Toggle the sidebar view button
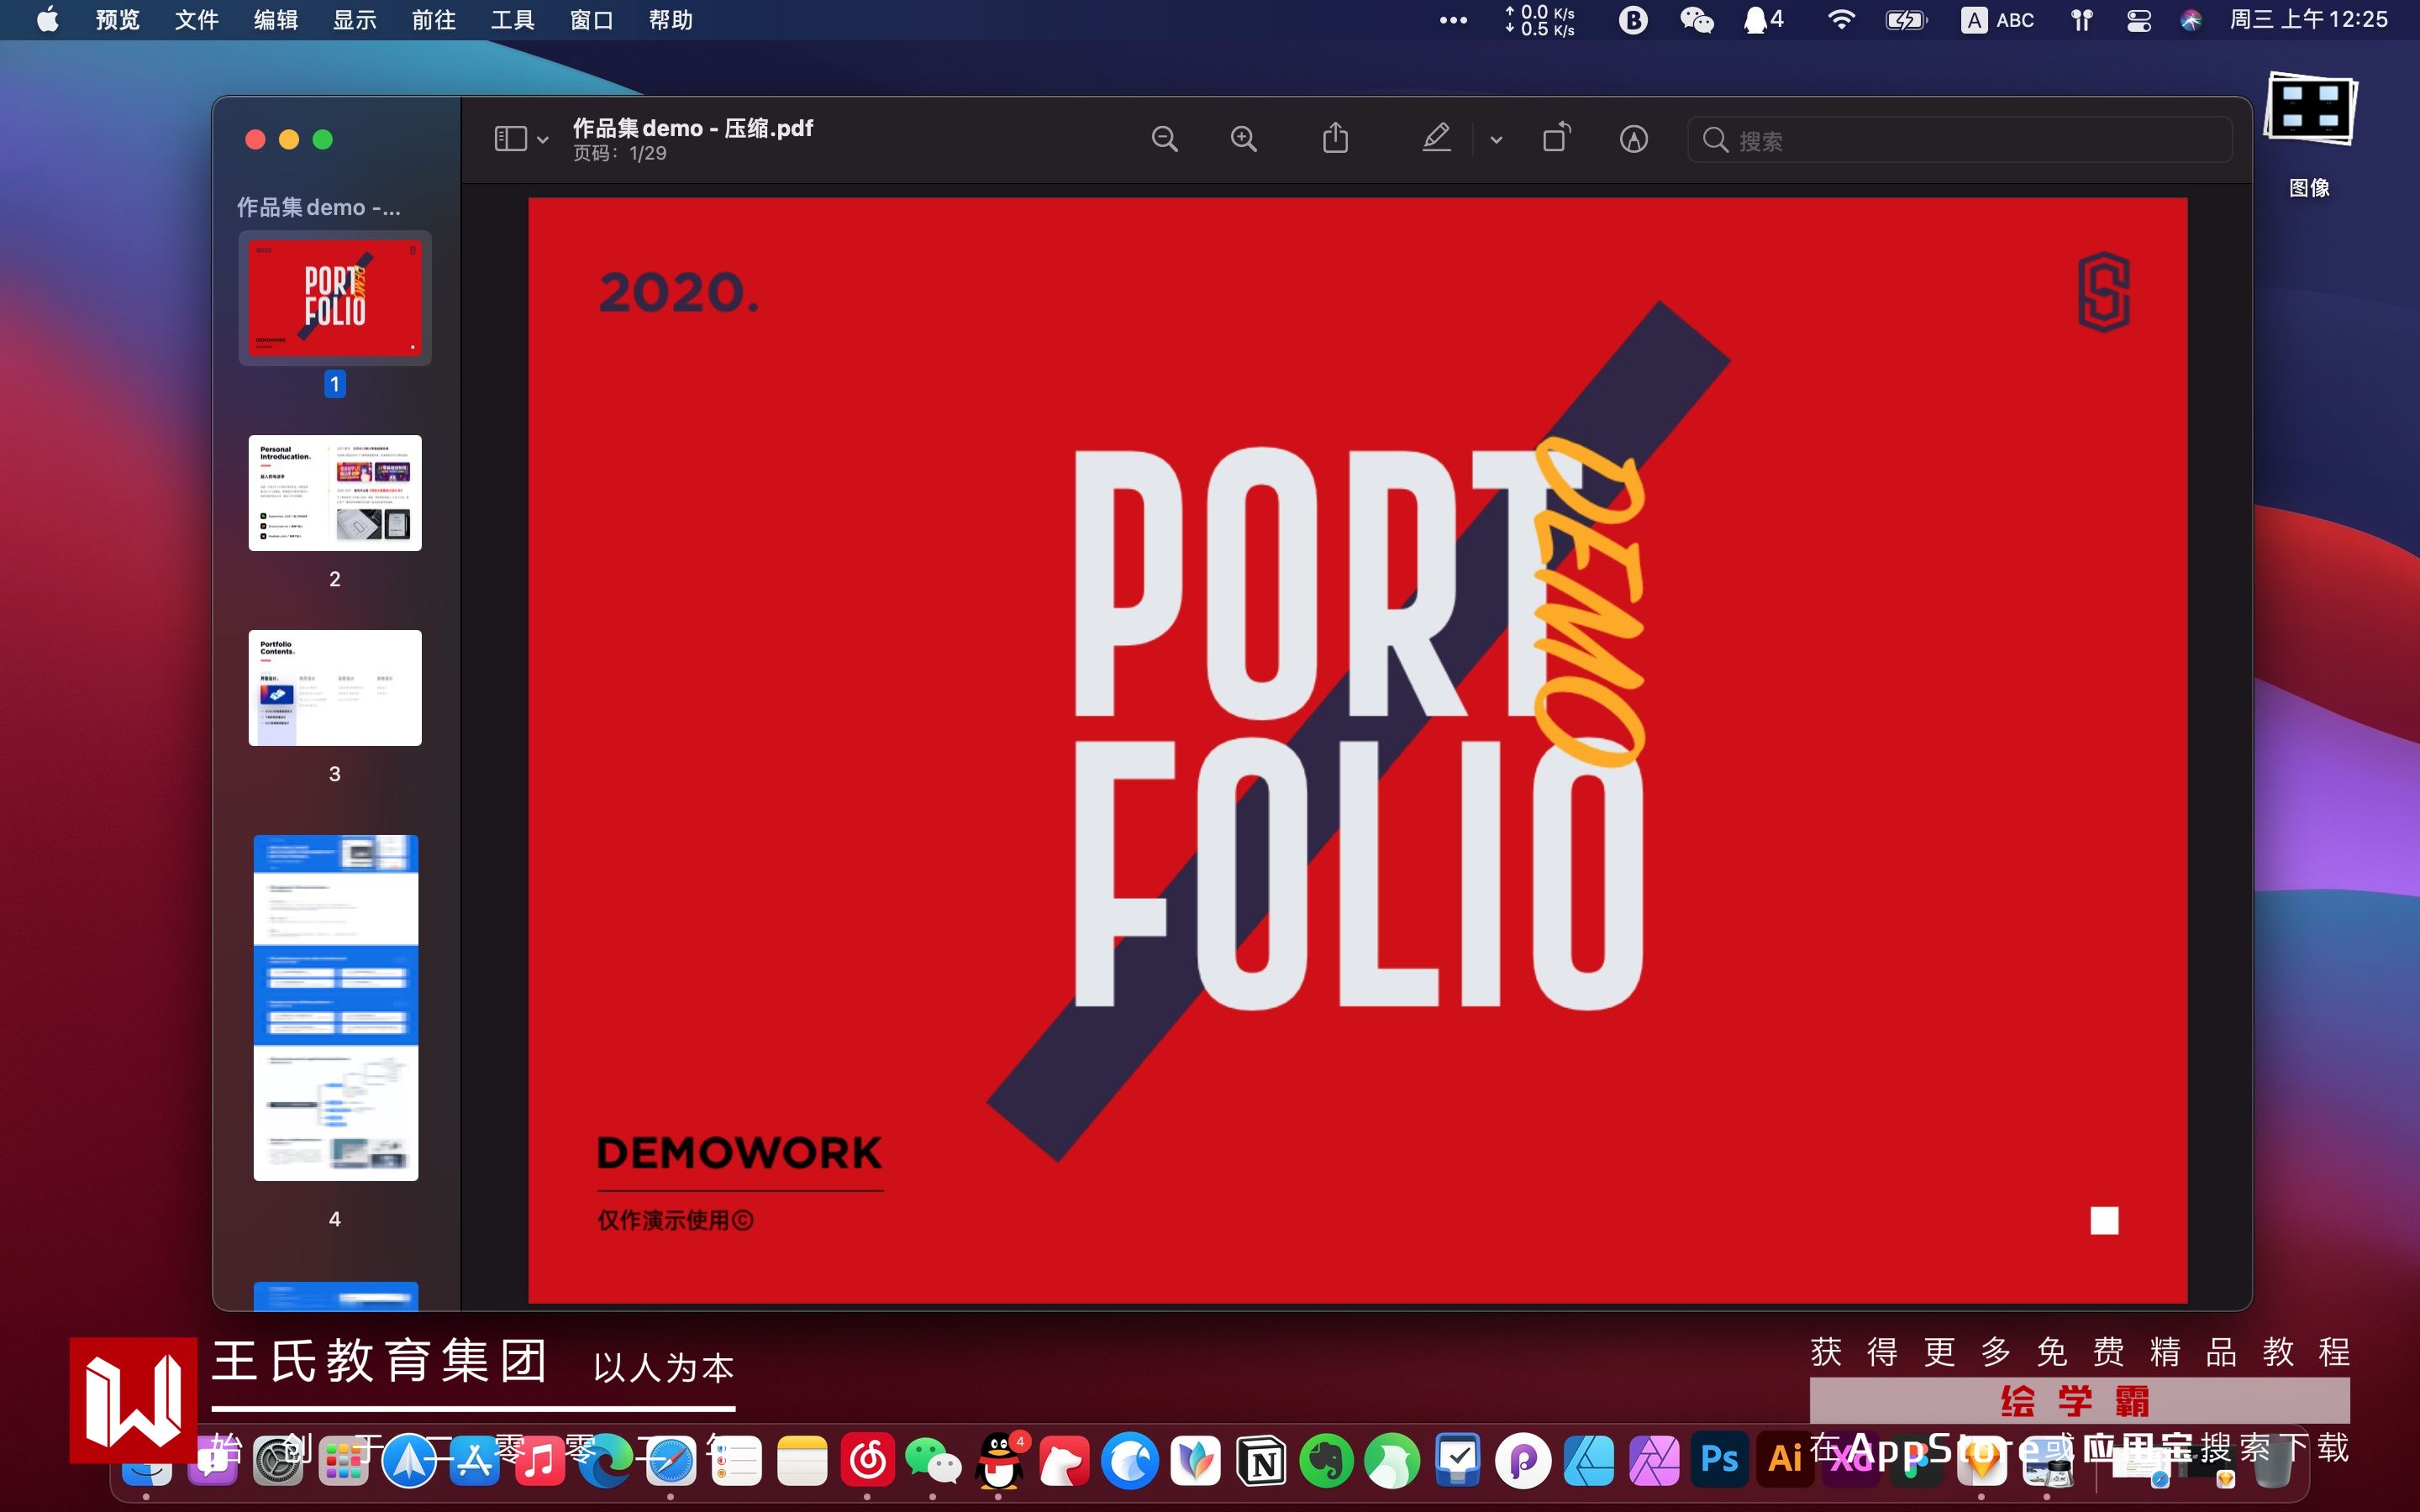The height and width of the screenshot is (1512, 2420). point(510,139)
